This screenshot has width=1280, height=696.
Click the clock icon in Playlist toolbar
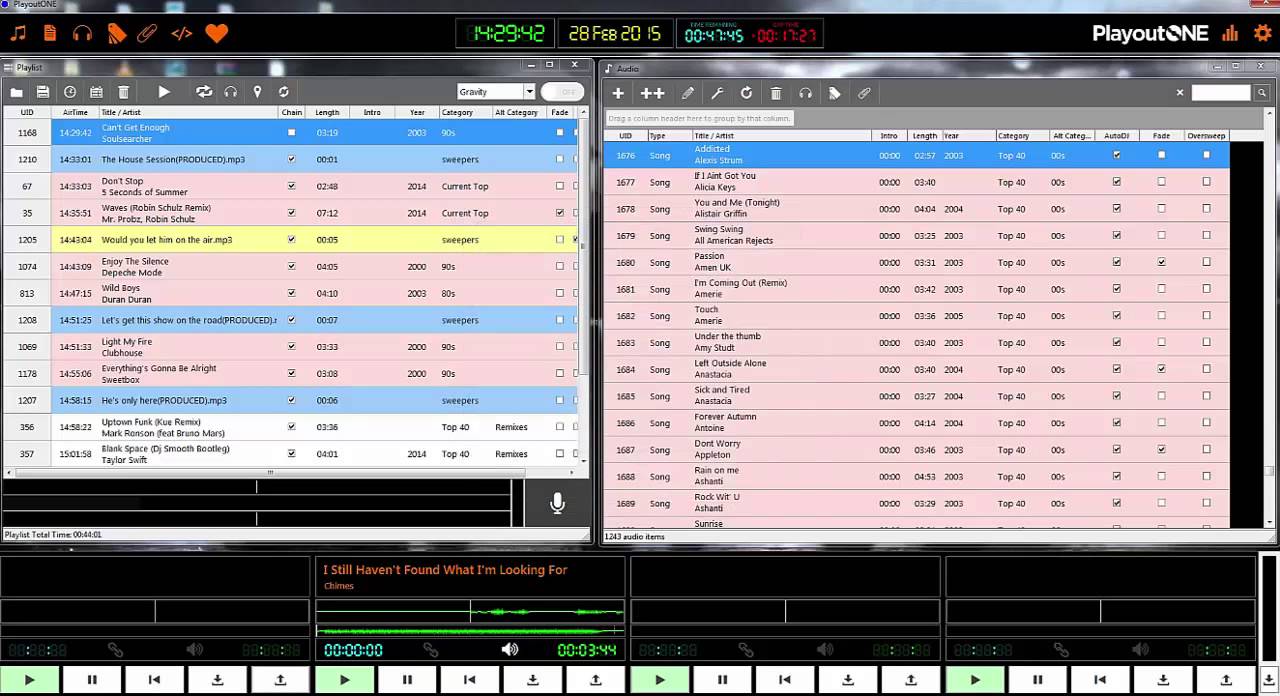coord(70,92)
